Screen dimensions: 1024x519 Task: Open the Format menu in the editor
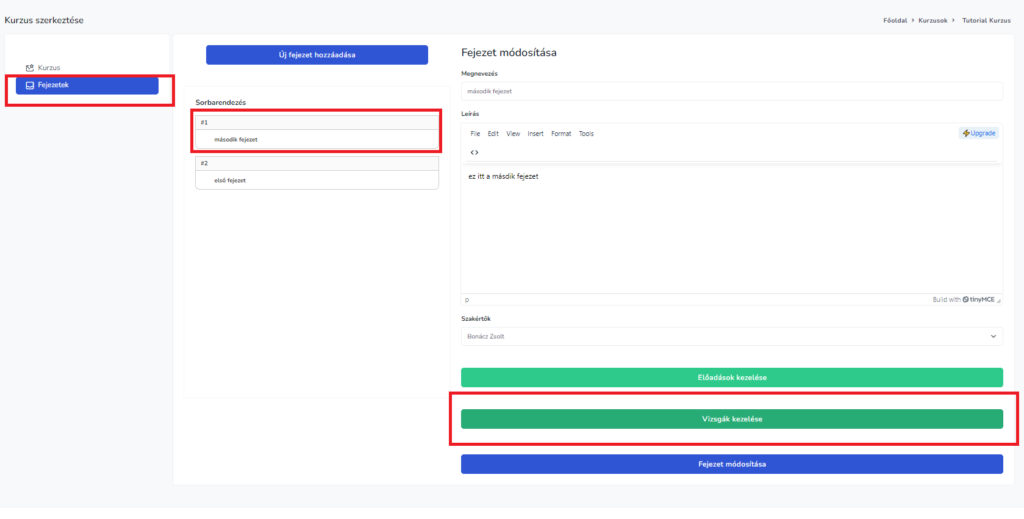(561, 133)
